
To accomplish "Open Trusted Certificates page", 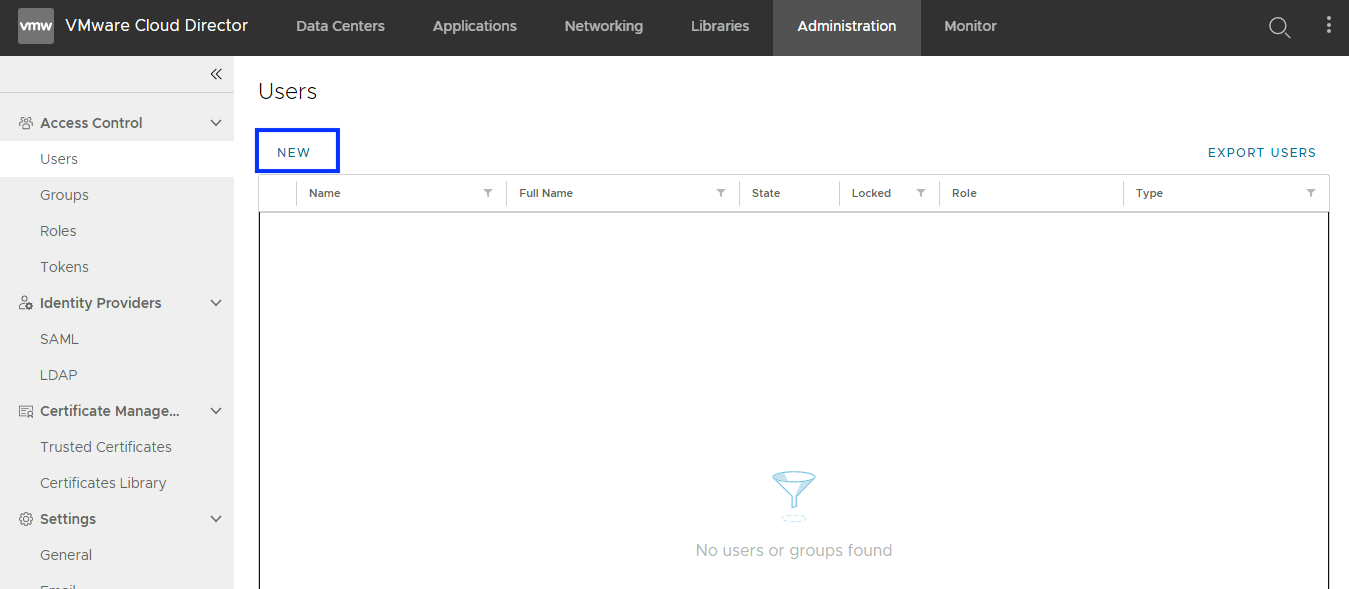I will [106, 447].
